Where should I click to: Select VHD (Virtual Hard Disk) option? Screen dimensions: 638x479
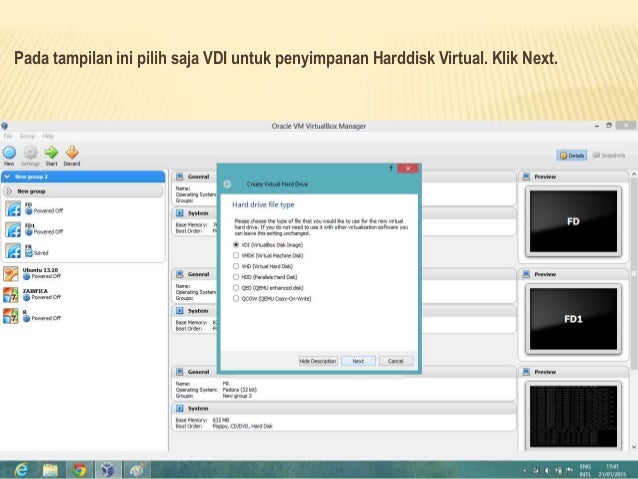[x=236, y=266]
